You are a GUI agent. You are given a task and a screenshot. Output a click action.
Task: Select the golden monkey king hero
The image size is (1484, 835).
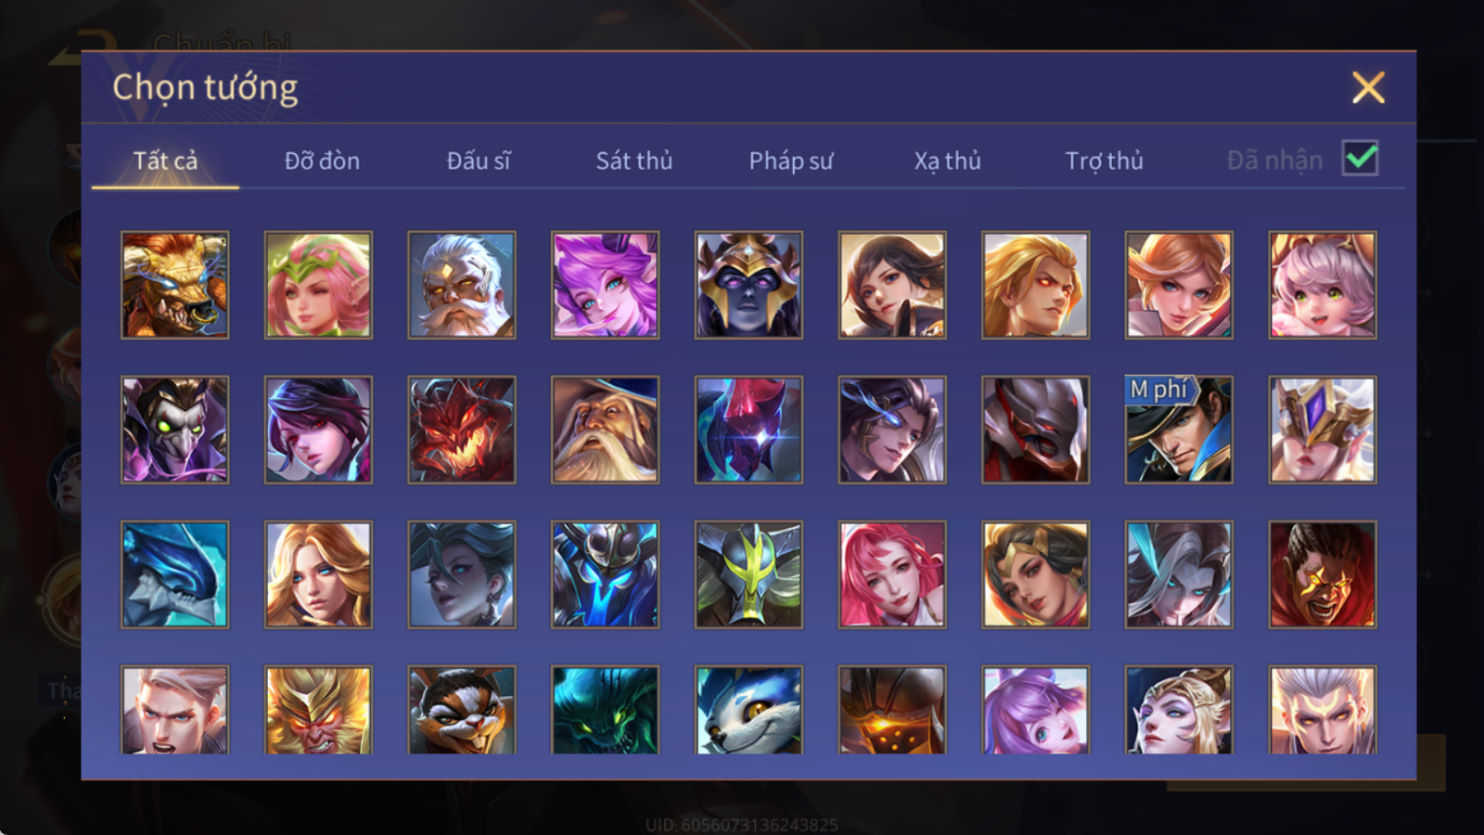[x=318, y=710]
